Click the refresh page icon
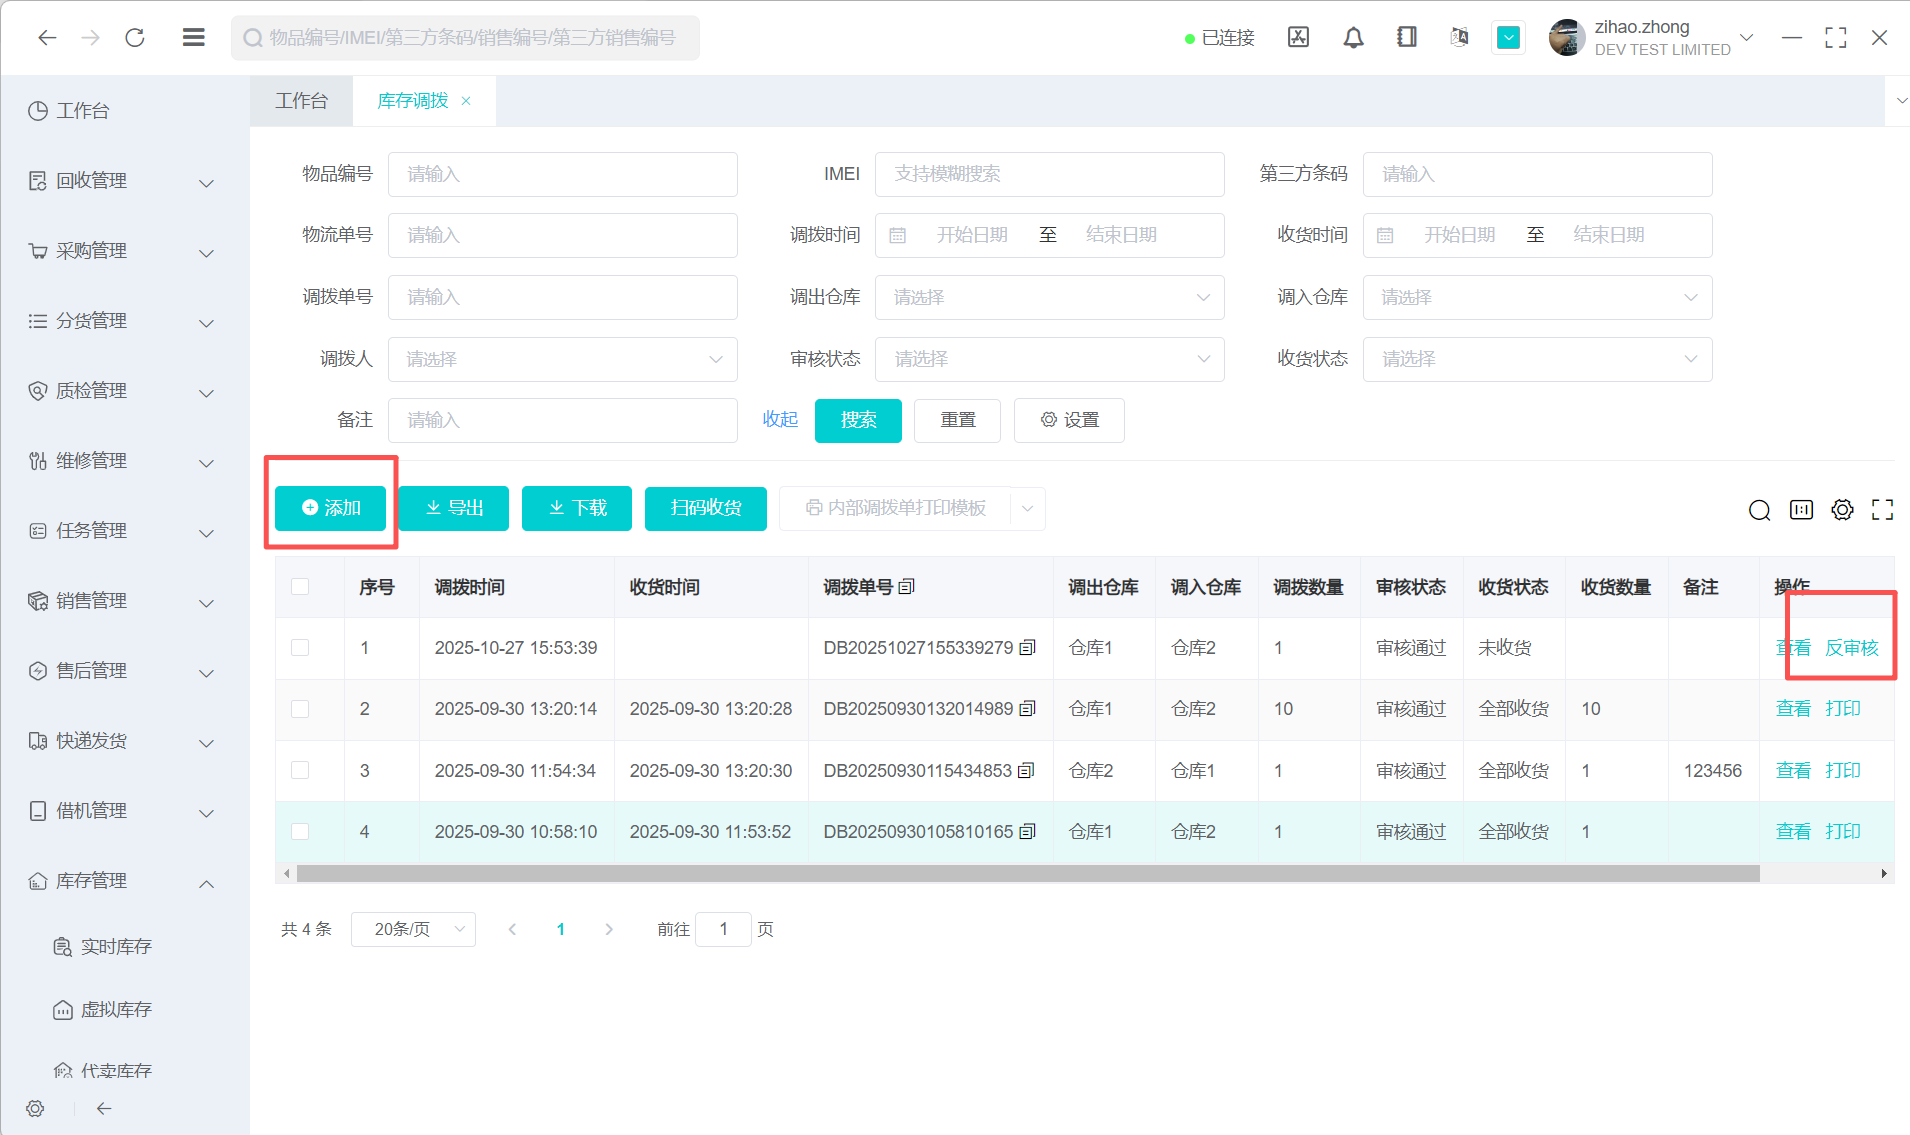The height and width of the screenshot is (1135, 1910). click(x=135, y=38)
